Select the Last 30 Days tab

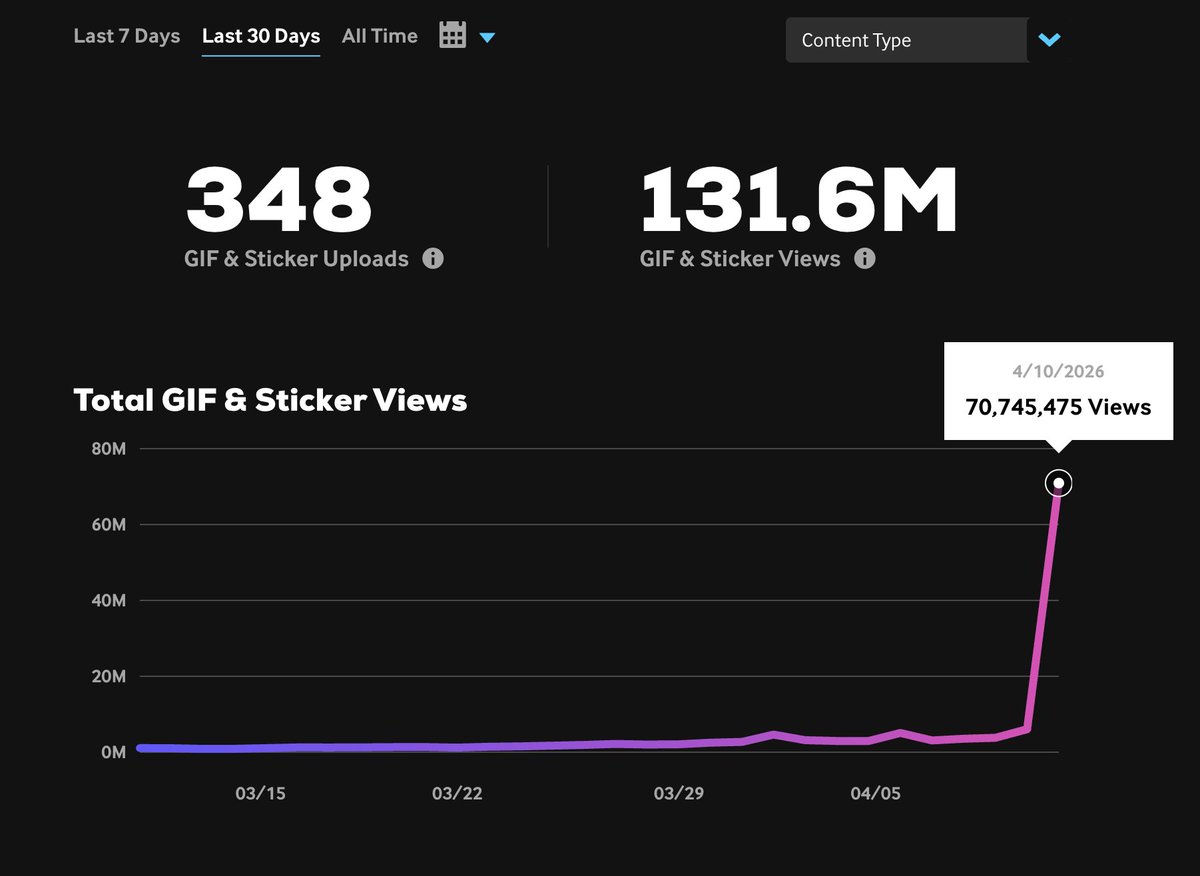point(261,36)
